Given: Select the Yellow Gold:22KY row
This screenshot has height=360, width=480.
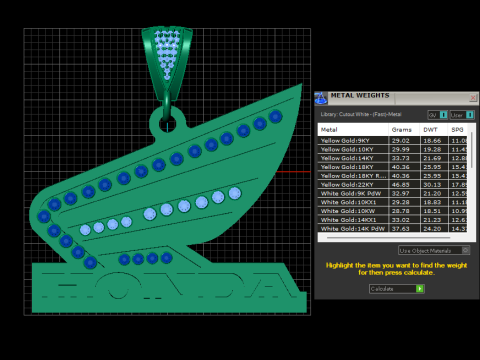Looking at the screenshot, I should (393, 185).
